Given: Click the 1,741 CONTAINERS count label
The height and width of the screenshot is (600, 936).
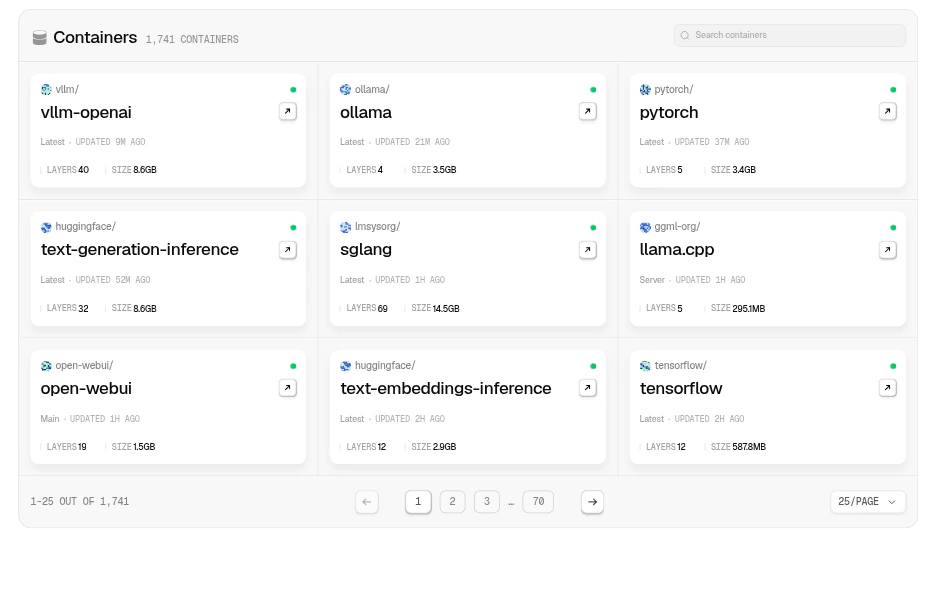Looking at the screenshot, I should [192, 39].
